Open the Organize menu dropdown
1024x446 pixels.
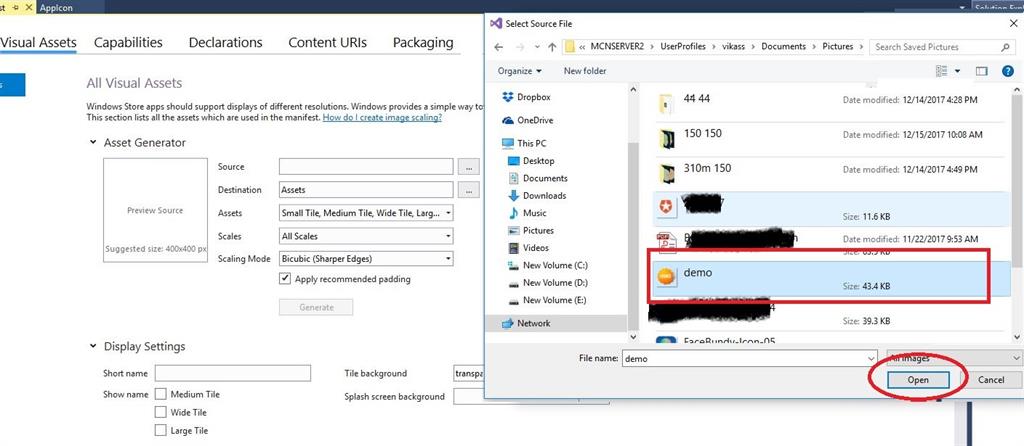520,71
